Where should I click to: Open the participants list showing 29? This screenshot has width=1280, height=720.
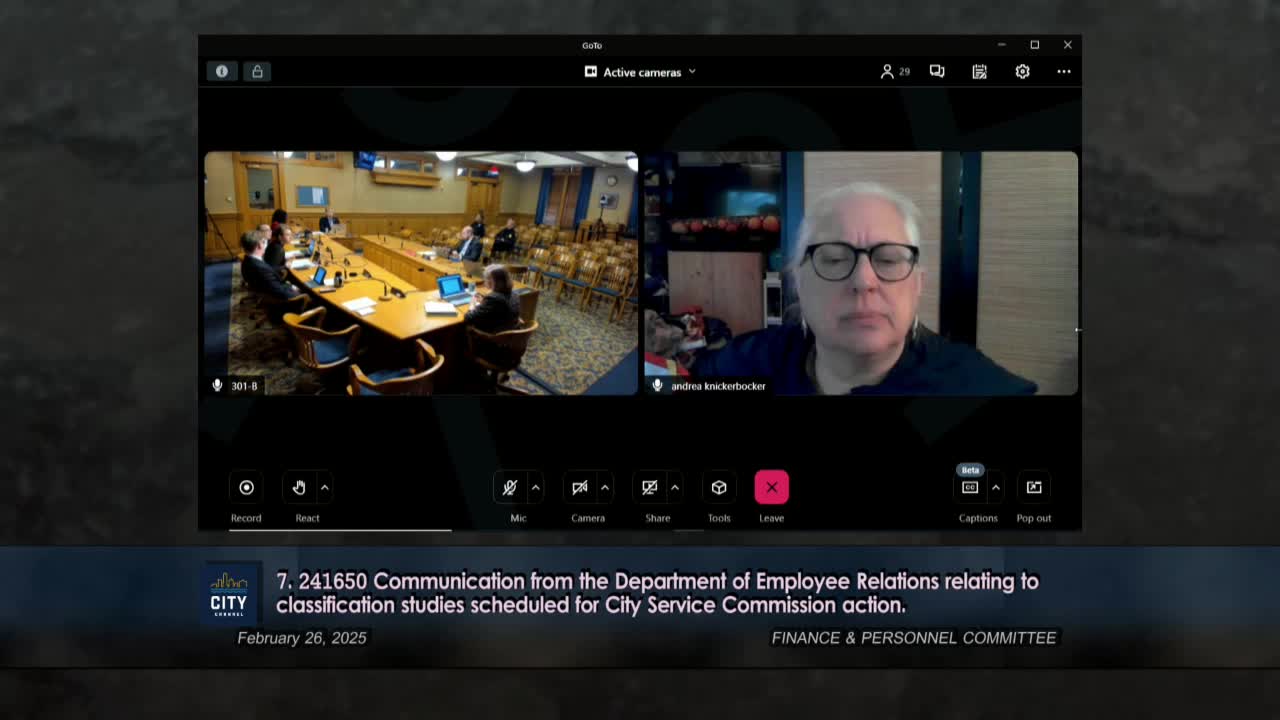tap(894, 72)
